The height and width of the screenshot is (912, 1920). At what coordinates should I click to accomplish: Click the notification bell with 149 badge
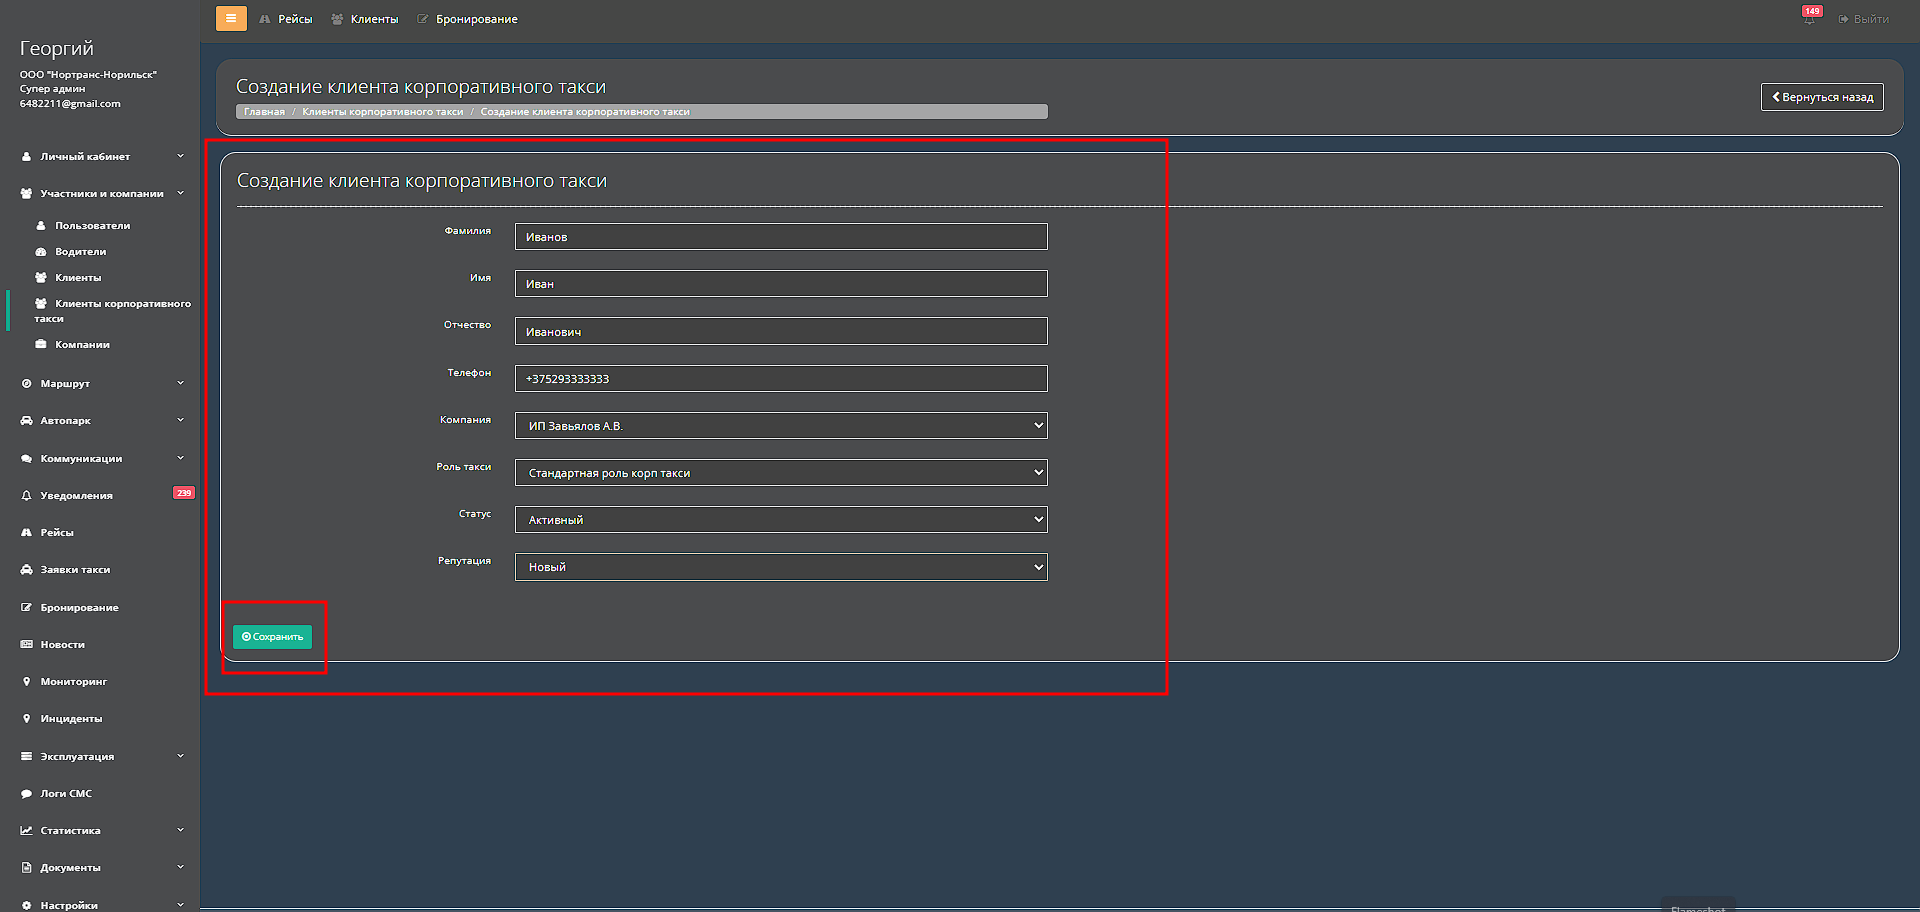coord(1809,19)
